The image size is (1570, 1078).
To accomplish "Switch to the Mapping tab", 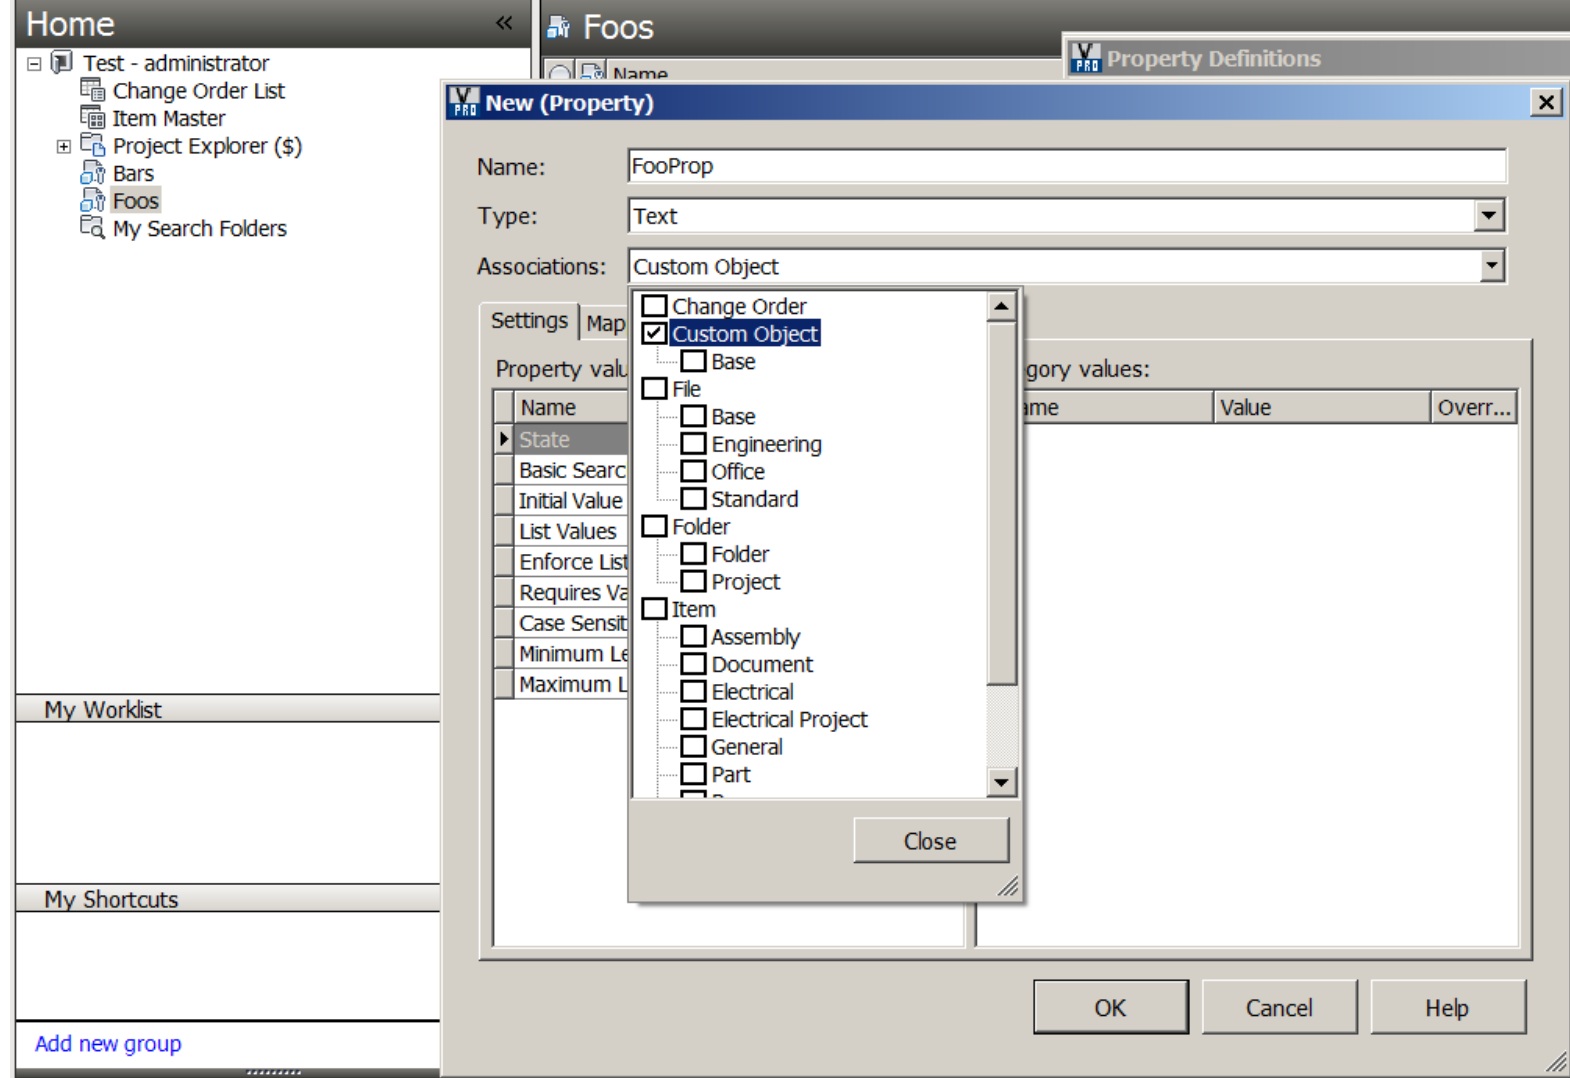I will tap(605, 323).
